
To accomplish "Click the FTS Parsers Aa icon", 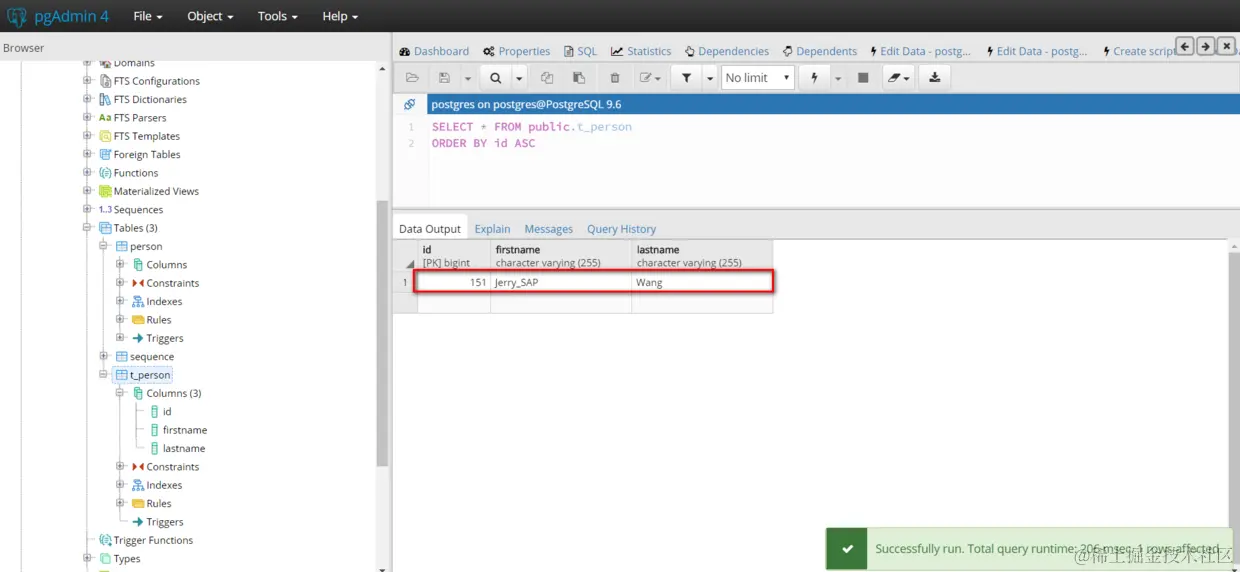I will 105,118.
